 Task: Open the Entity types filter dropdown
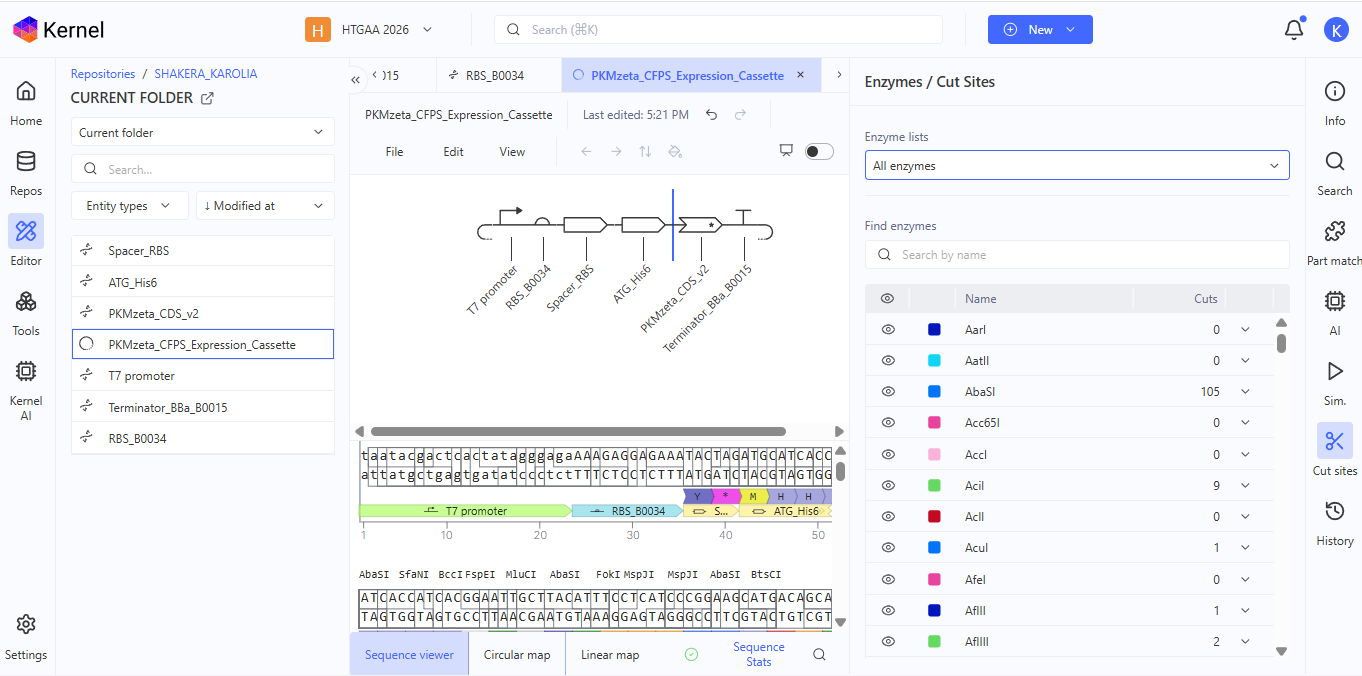[129, 206]
